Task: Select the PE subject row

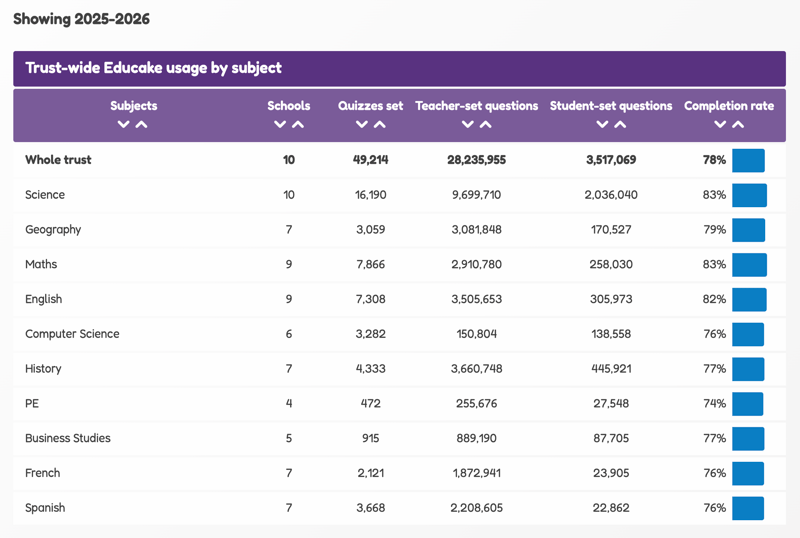Action: (399, 403)
